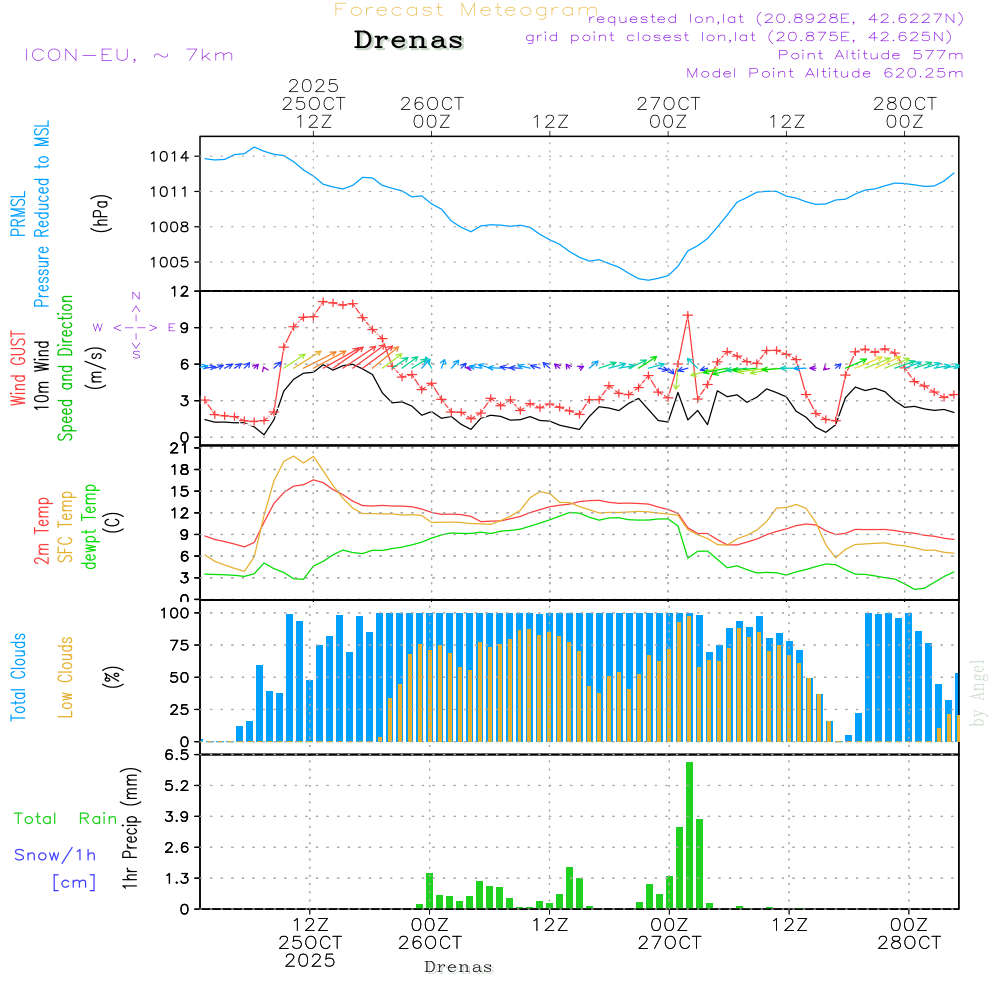This screenshot has width=1000, height=1000.
Task: Click the requested lon,lat coordinates text
Action: point(776,19)
